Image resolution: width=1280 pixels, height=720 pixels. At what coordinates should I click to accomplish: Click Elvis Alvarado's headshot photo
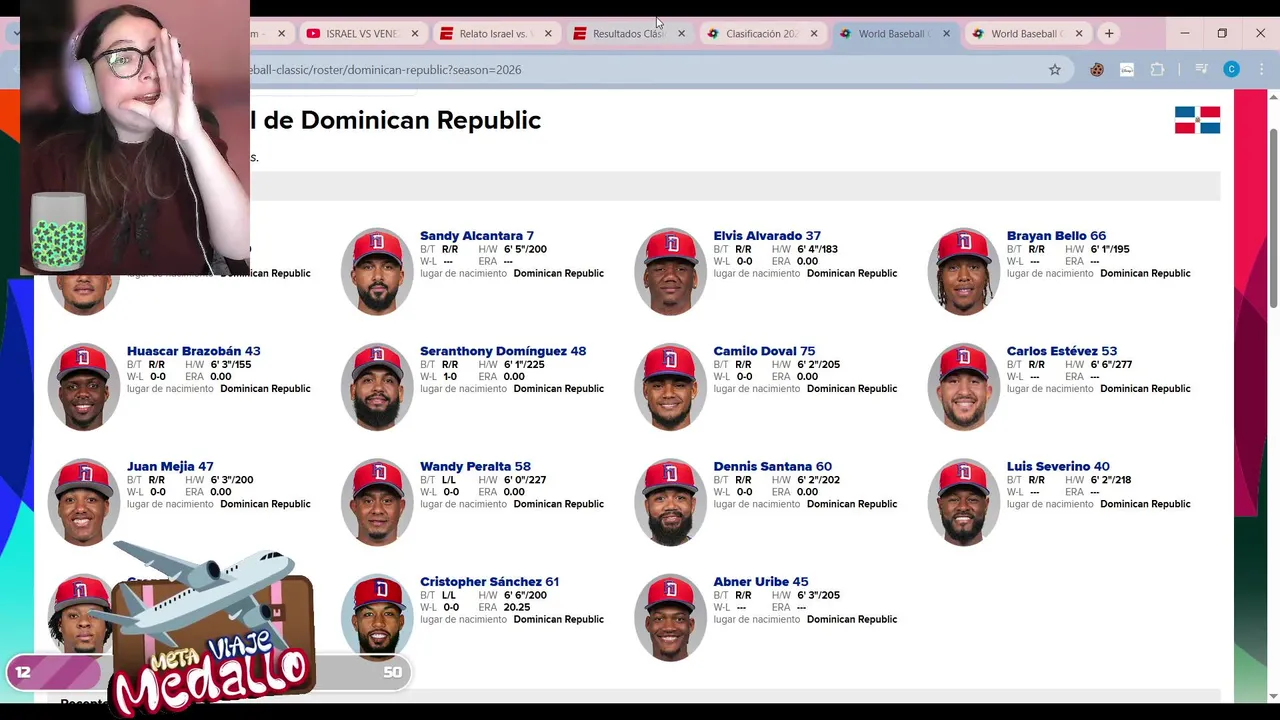point(671,272)
